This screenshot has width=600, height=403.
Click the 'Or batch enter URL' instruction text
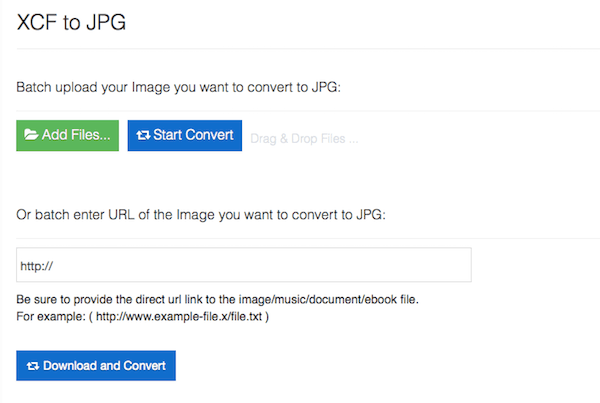coord(201,215)
